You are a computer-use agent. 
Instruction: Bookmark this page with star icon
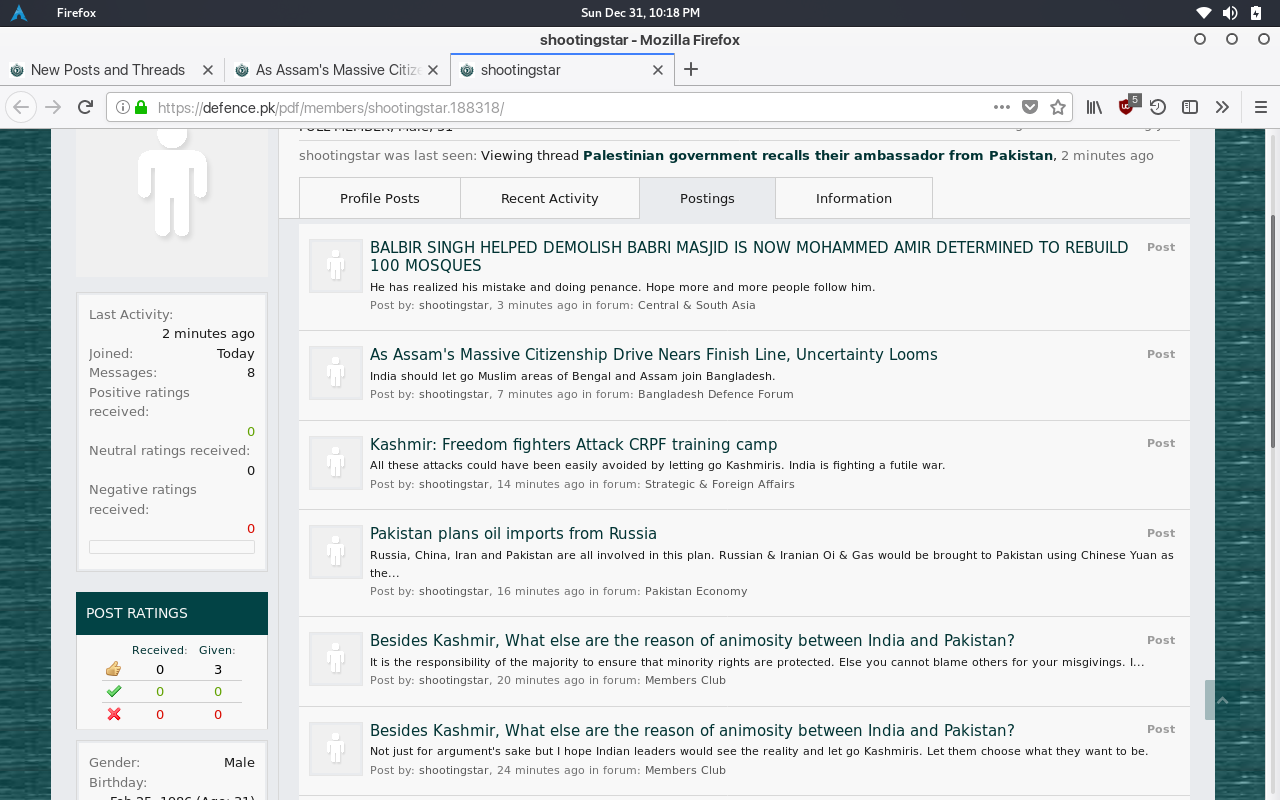(x=1058, y=107)
